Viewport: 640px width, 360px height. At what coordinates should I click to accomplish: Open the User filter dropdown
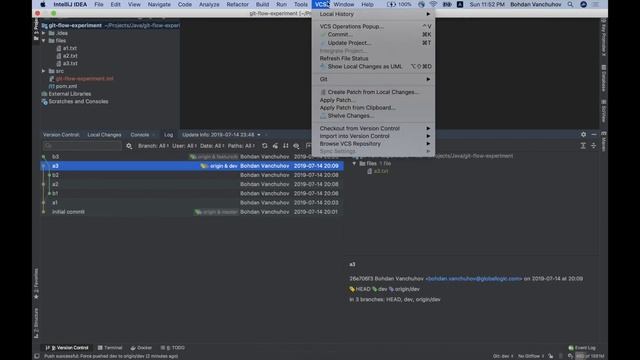(x=184, y=146)
